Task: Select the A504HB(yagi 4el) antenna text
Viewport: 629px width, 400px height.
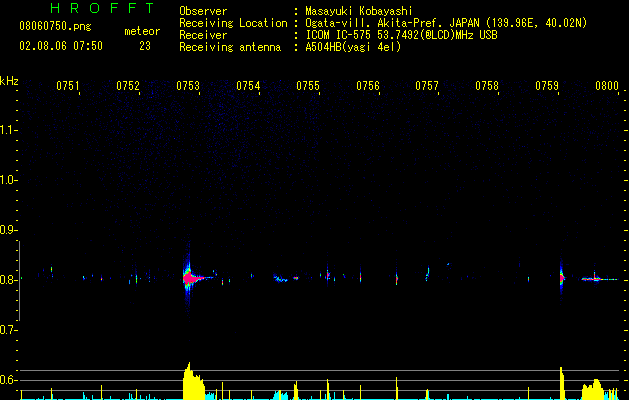Action: point(353,47)
